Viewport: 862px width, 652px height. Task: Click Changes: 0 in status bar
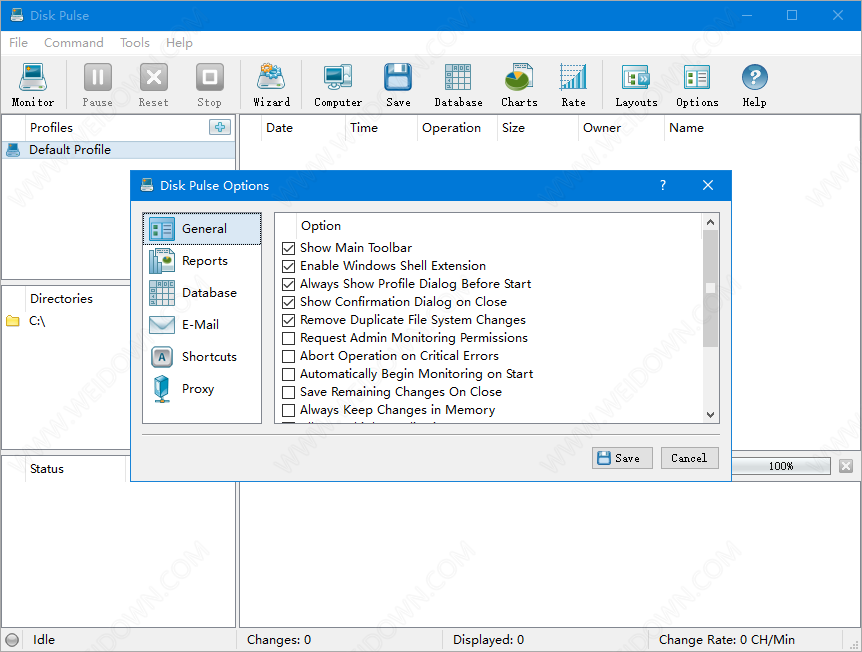point(279,640)
